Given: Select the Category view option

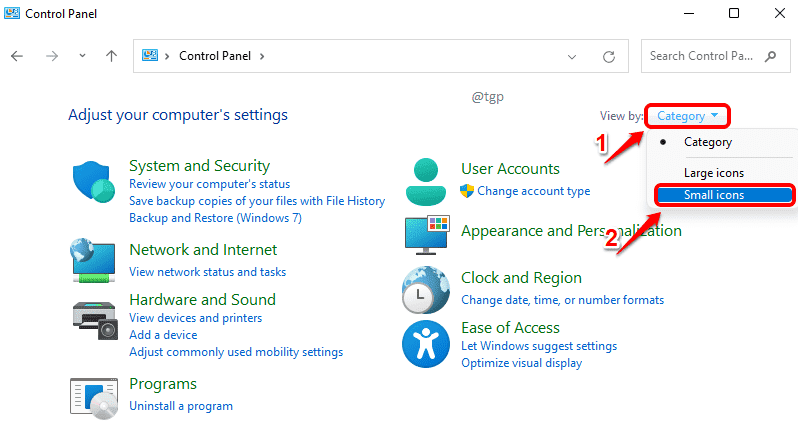Looking at the screenshot, I should [707, 142].
